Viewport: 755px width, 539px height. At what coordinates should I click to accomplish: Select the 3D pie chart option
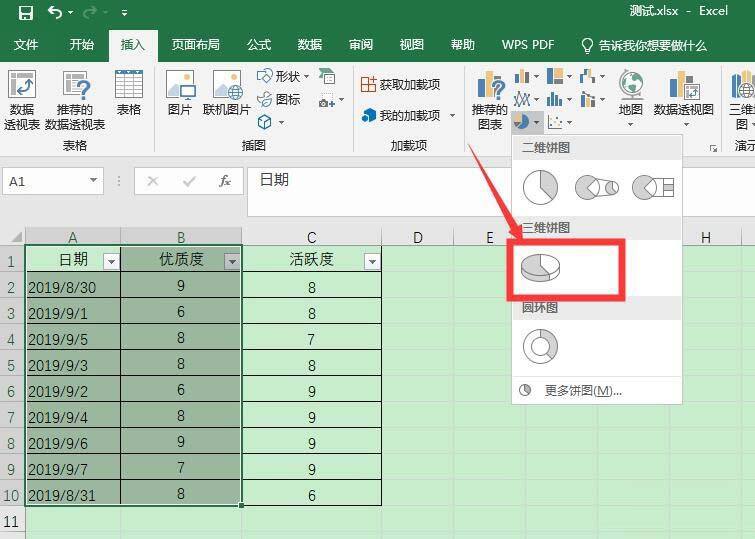(x=541, y=268)
